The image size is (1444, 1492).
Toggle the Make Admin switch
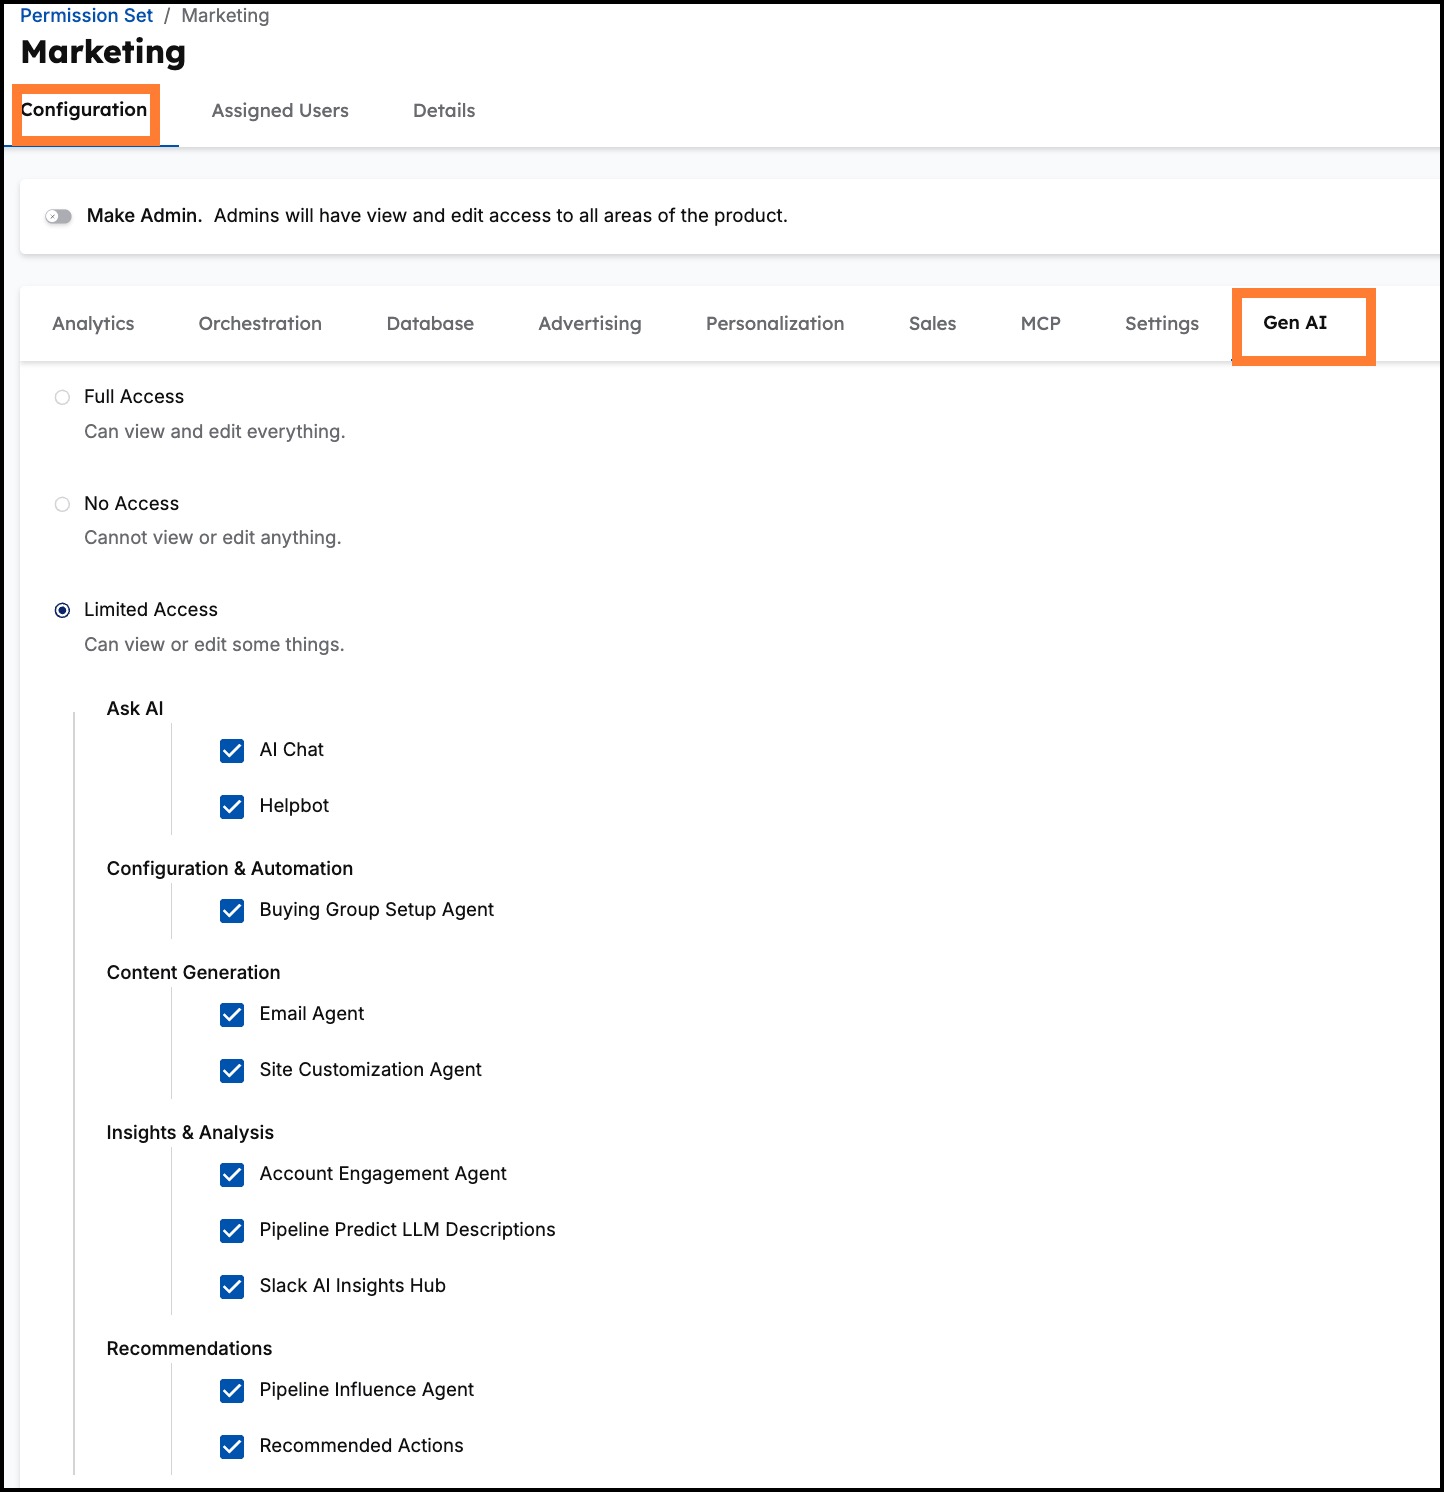point(59,216)
